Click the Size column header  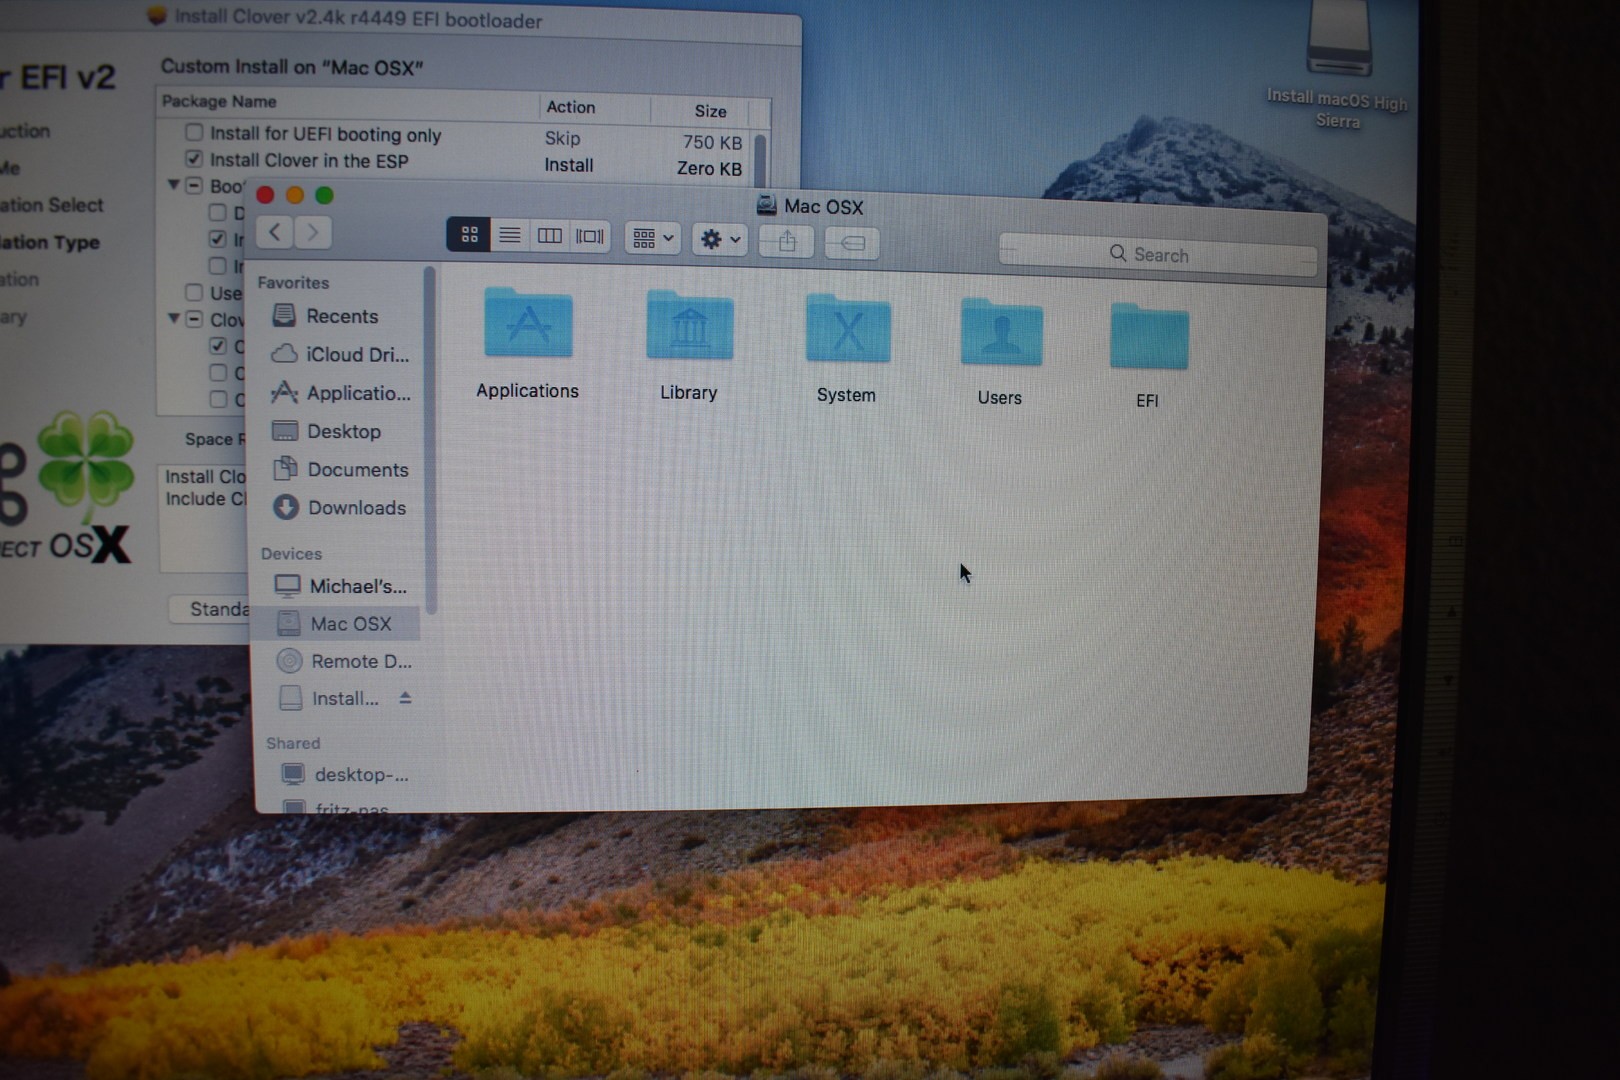click(710, 110)
